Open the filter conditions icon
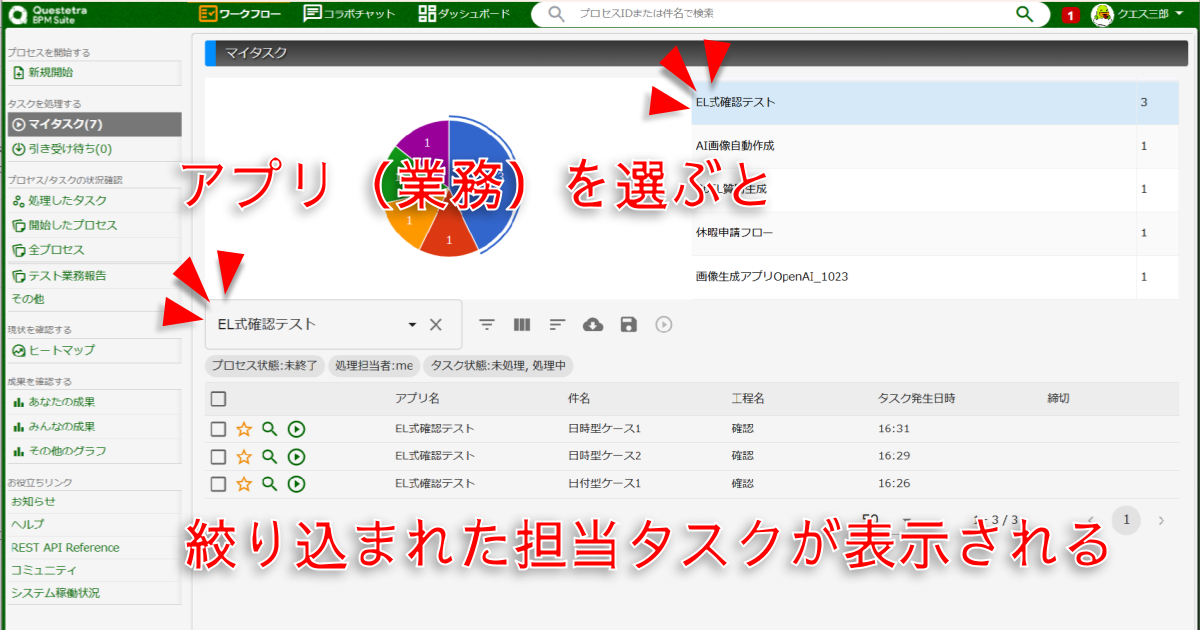This screenshot has width=1200, height=630. pyautogui.click(x=487, y=324)
